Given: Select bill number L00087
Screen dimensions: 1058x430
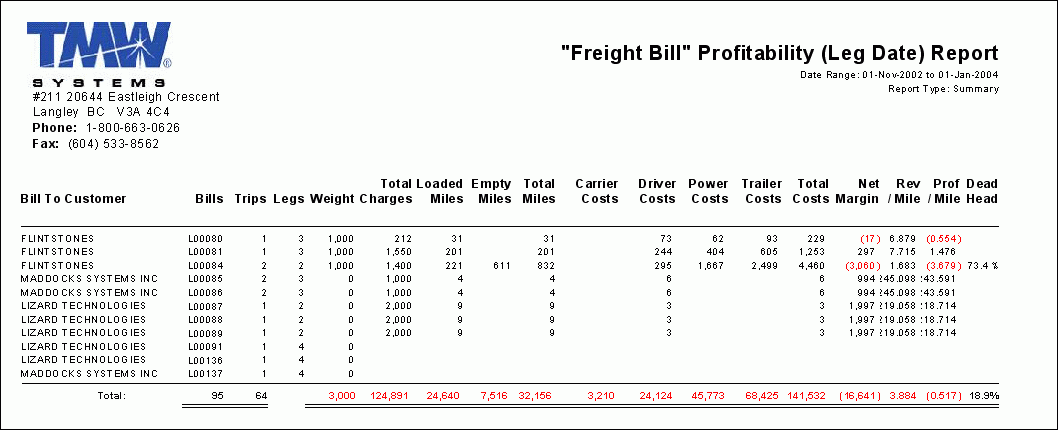Looking at the screenshot, I should 205,305.
